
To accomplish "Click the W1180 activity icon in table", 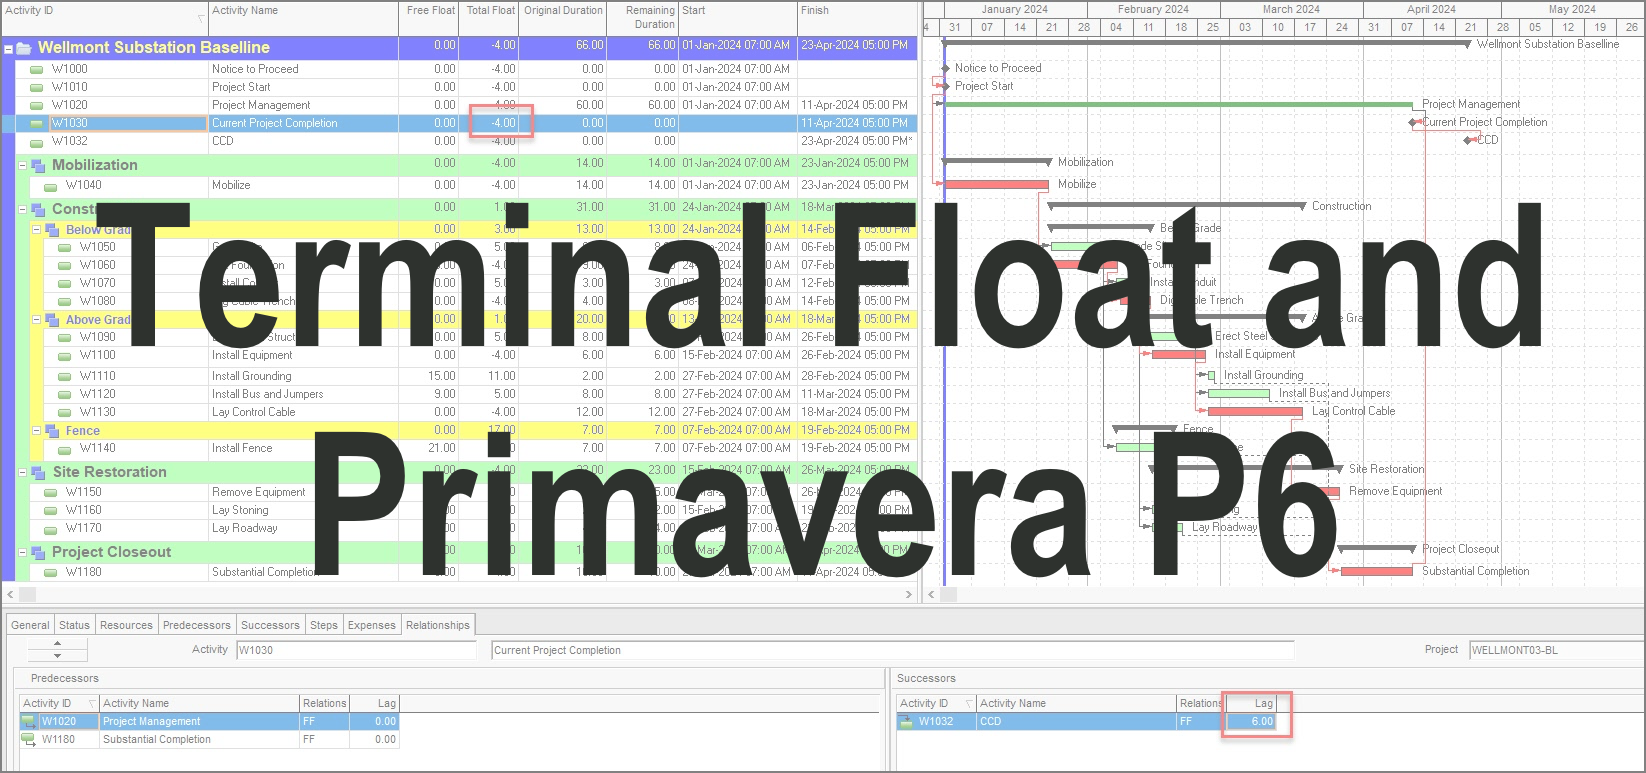I will 51,572.
